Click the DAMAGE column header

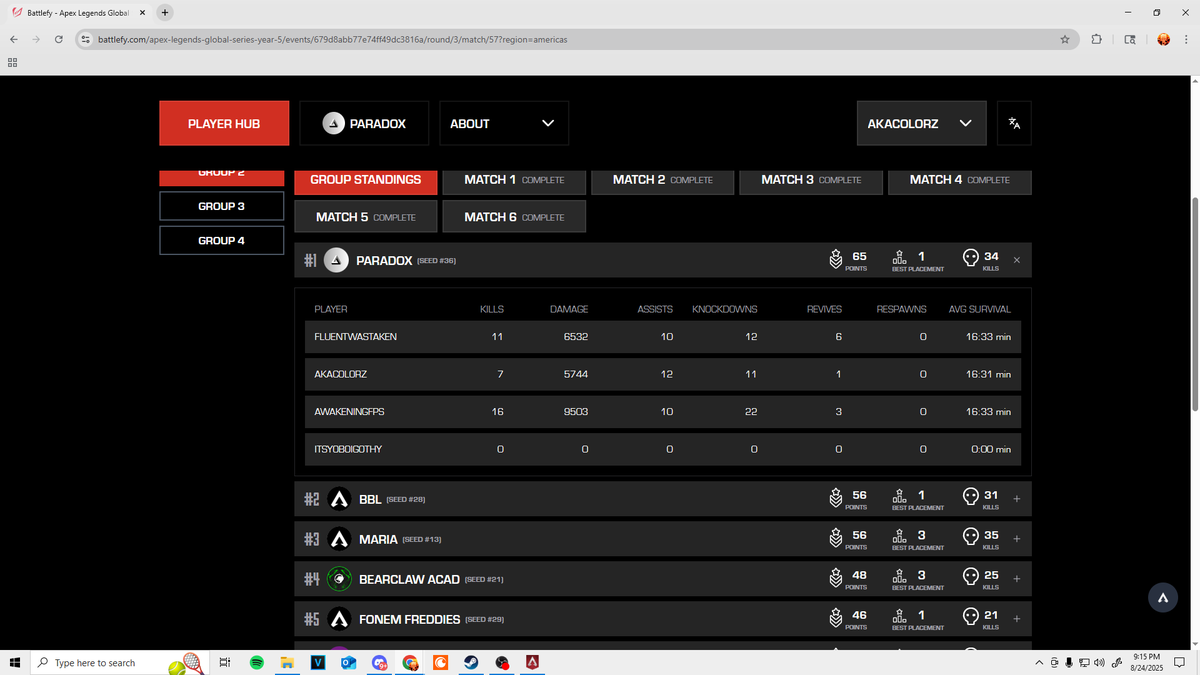pos(569,309)
